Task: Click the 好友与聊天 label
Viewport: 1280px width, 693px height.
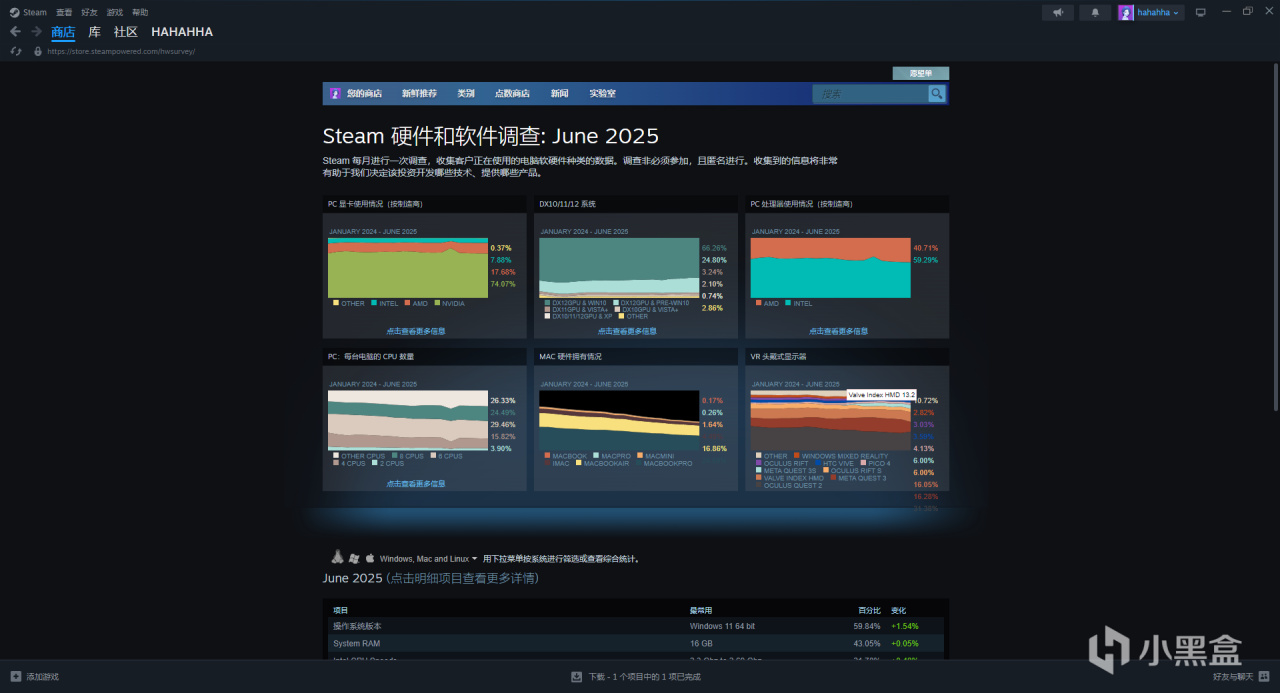Action: point(1232,677)
